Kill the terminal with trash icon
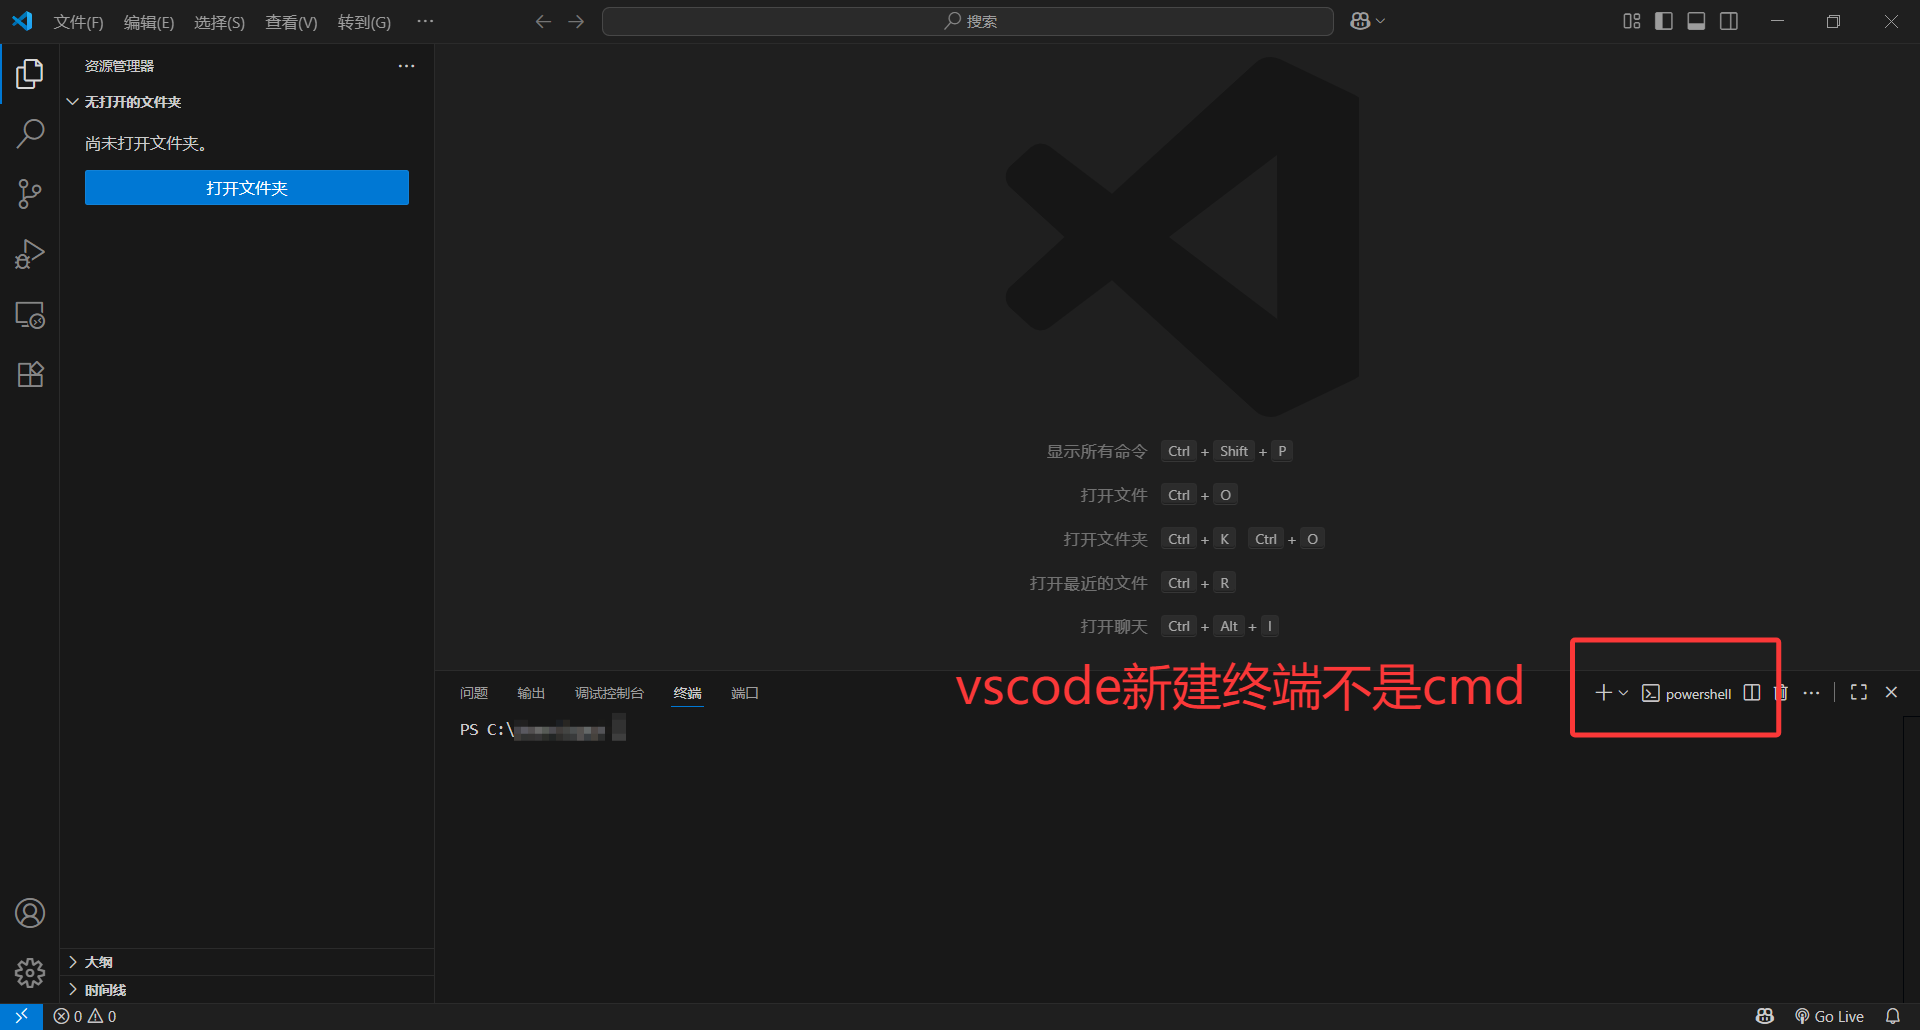1920x1030 pixels. tap(1781, 693)
